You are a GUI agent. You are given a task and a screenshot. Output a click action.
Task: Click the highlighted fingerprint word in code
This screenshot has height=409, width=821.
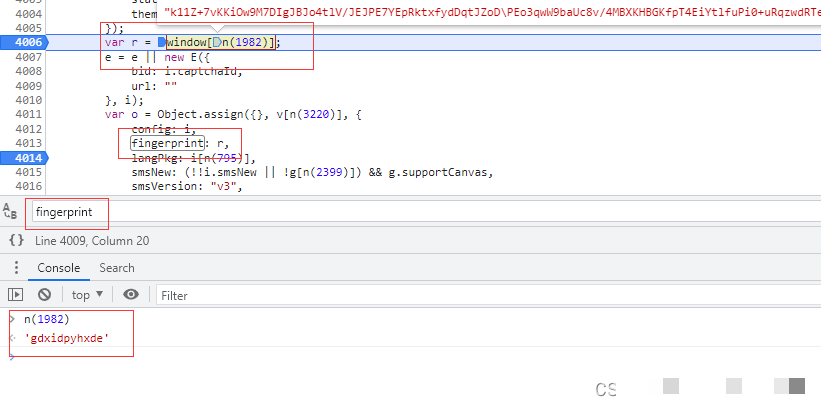click(166, 143)
